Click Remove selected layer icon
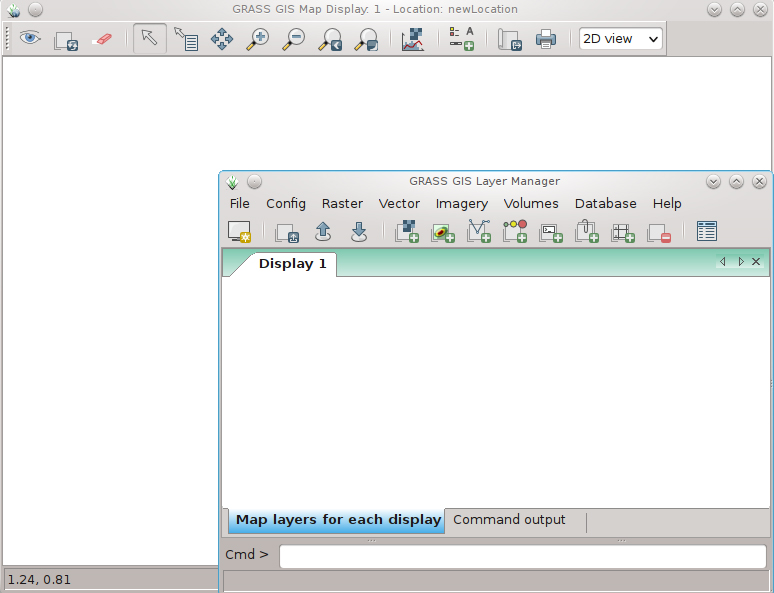Screen dimensions: 774x593 coord(659,232)
